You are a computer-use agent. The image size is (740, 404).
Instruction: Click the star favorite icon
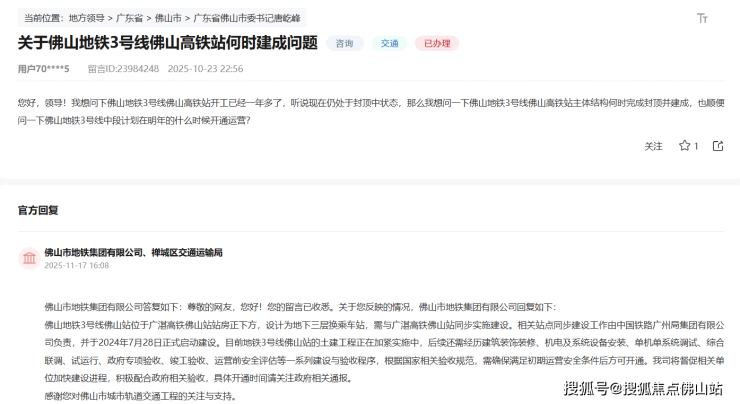(x=685, y=146)
